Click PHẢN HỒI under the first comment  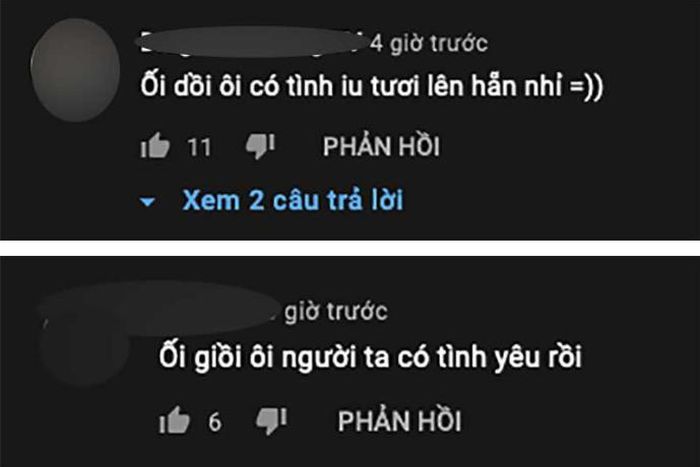point(381,146)
